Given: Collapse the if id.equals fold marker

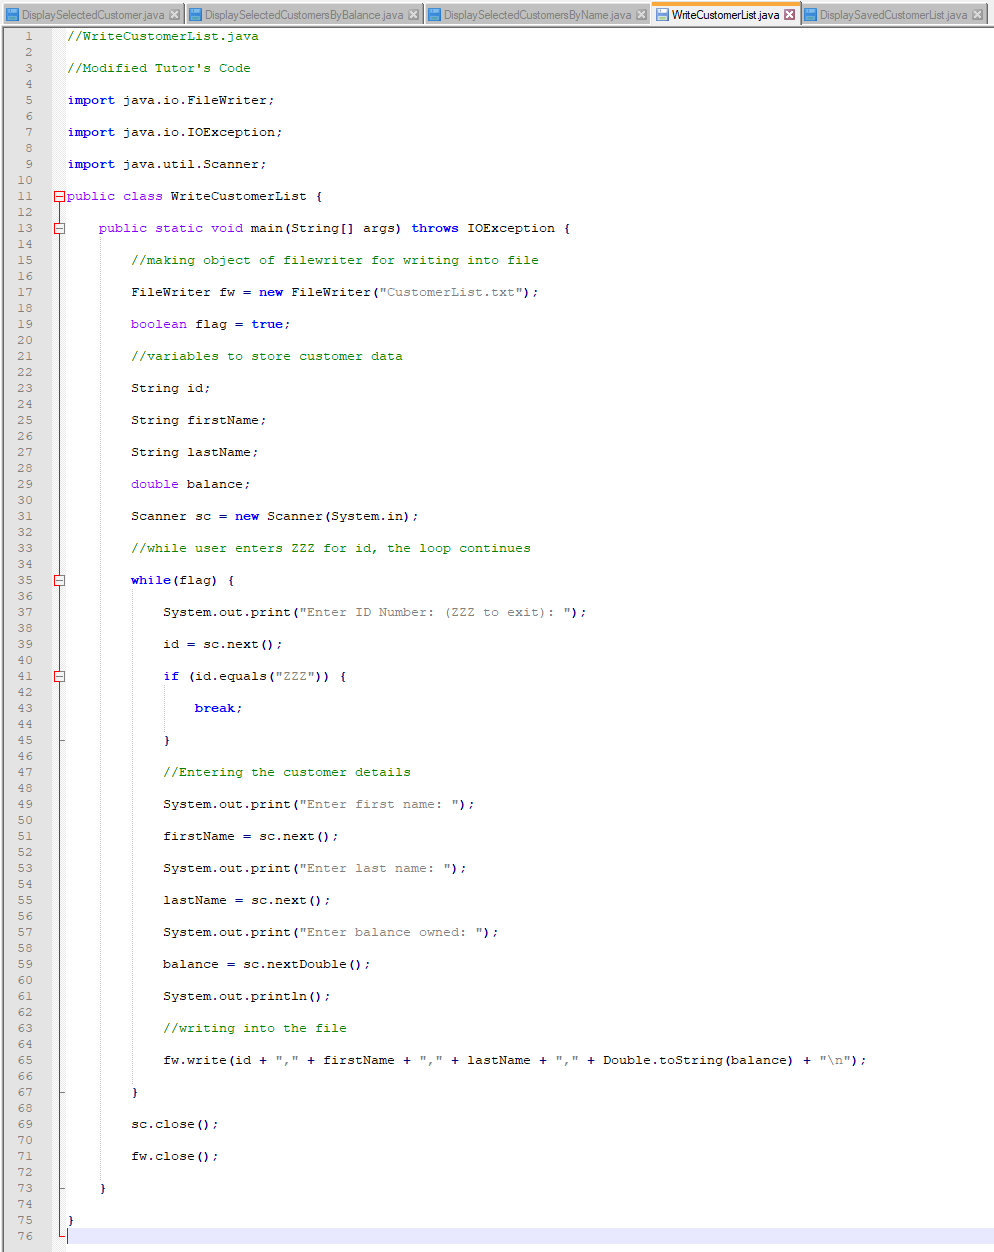Looking at the screenshot, I should click(x=59, y=676).
